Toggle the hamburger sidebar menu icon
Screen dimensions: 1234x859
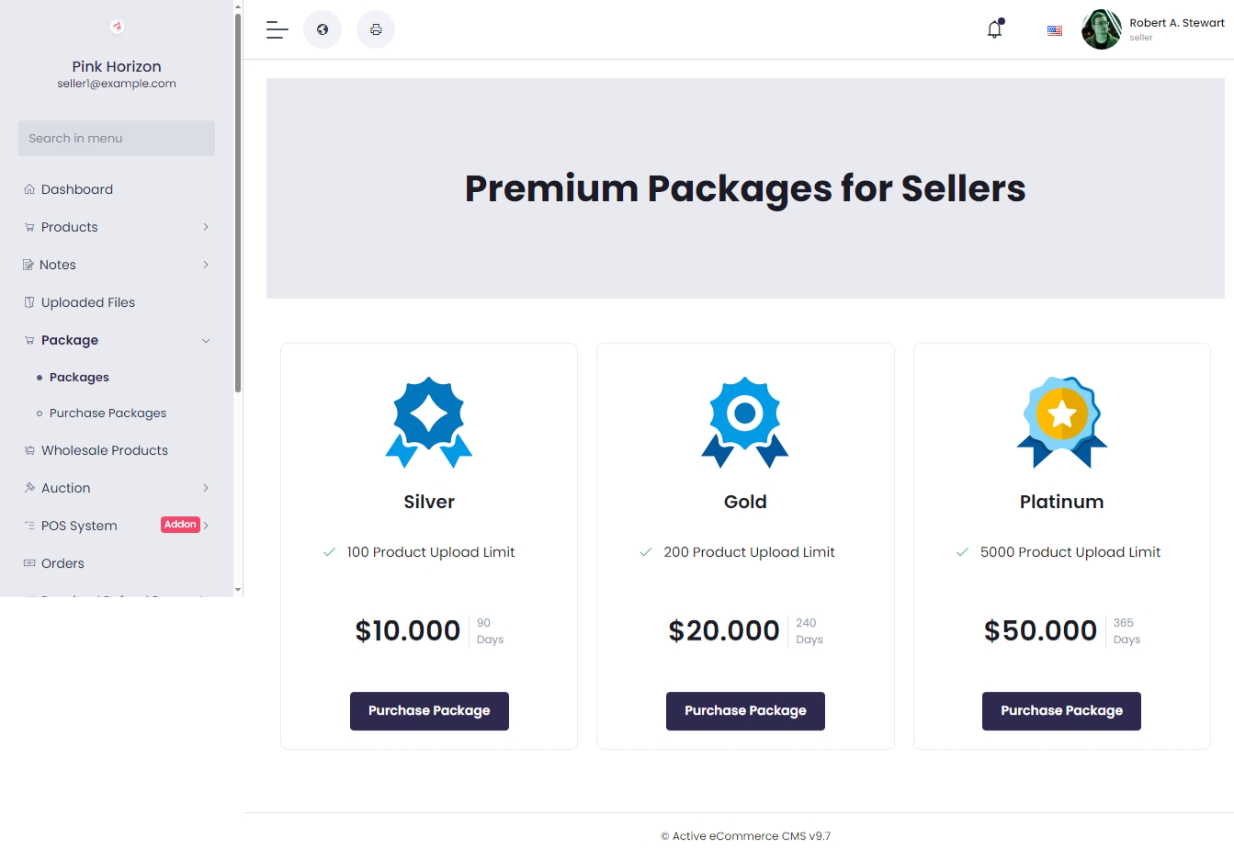(x=277, y=30)
